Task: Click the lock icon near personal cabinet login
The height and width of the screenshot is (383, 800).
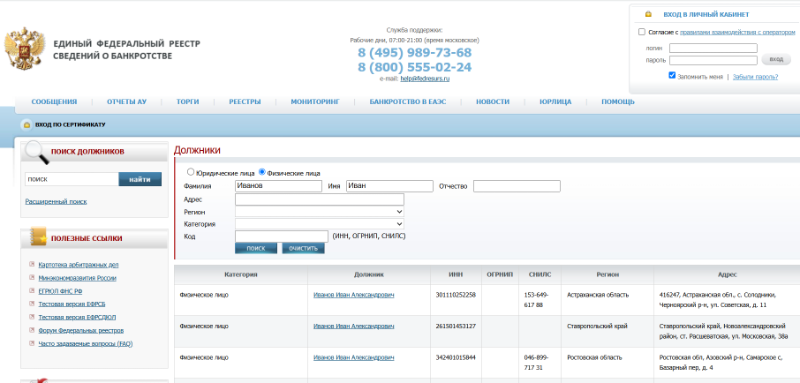Action: (x=648, y=14)
